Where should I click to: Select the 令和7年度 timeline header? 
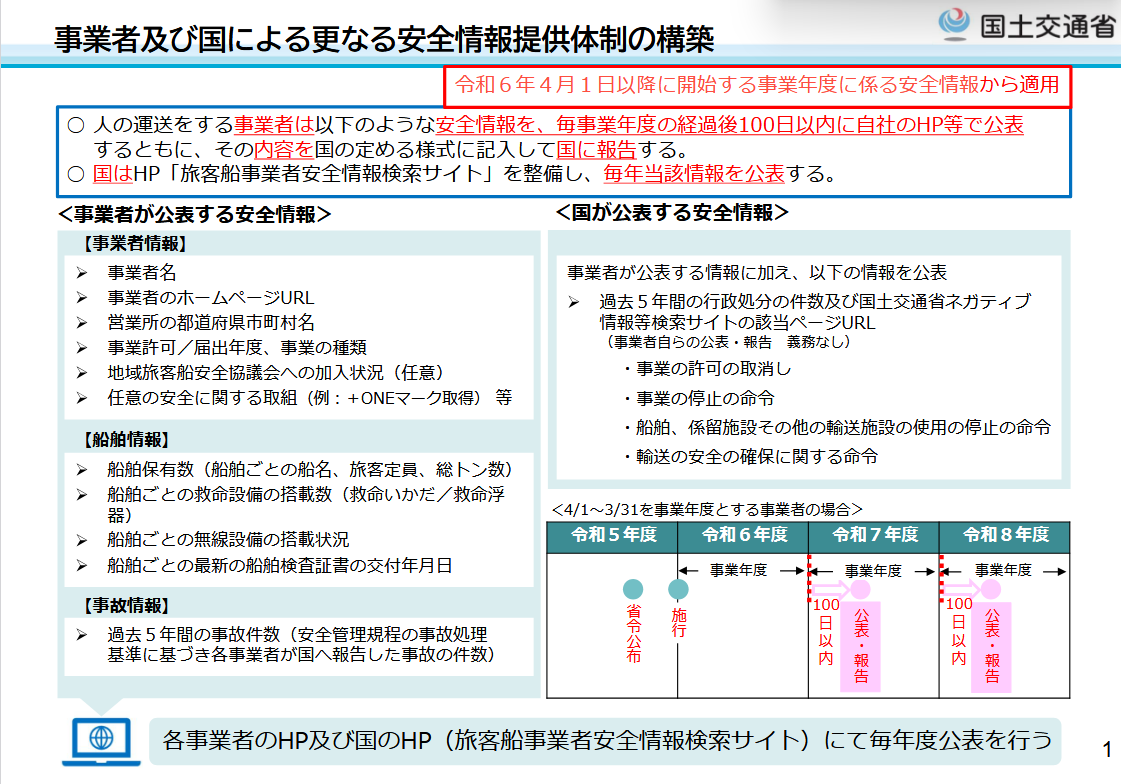coord(874,535)
